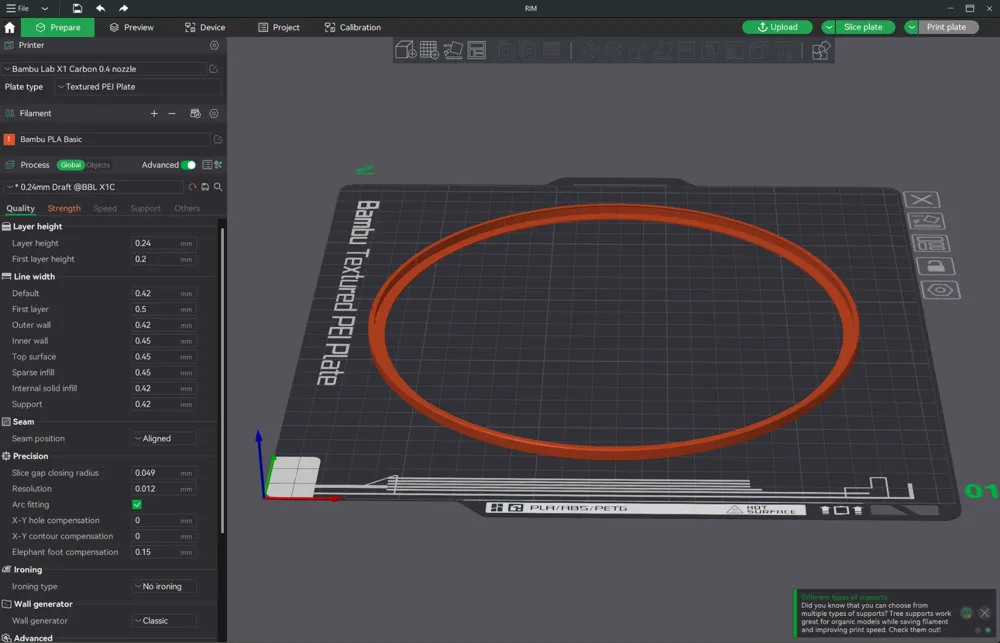
Task: Click the parameter list icon beside Advanced
Action: point(207,165)
